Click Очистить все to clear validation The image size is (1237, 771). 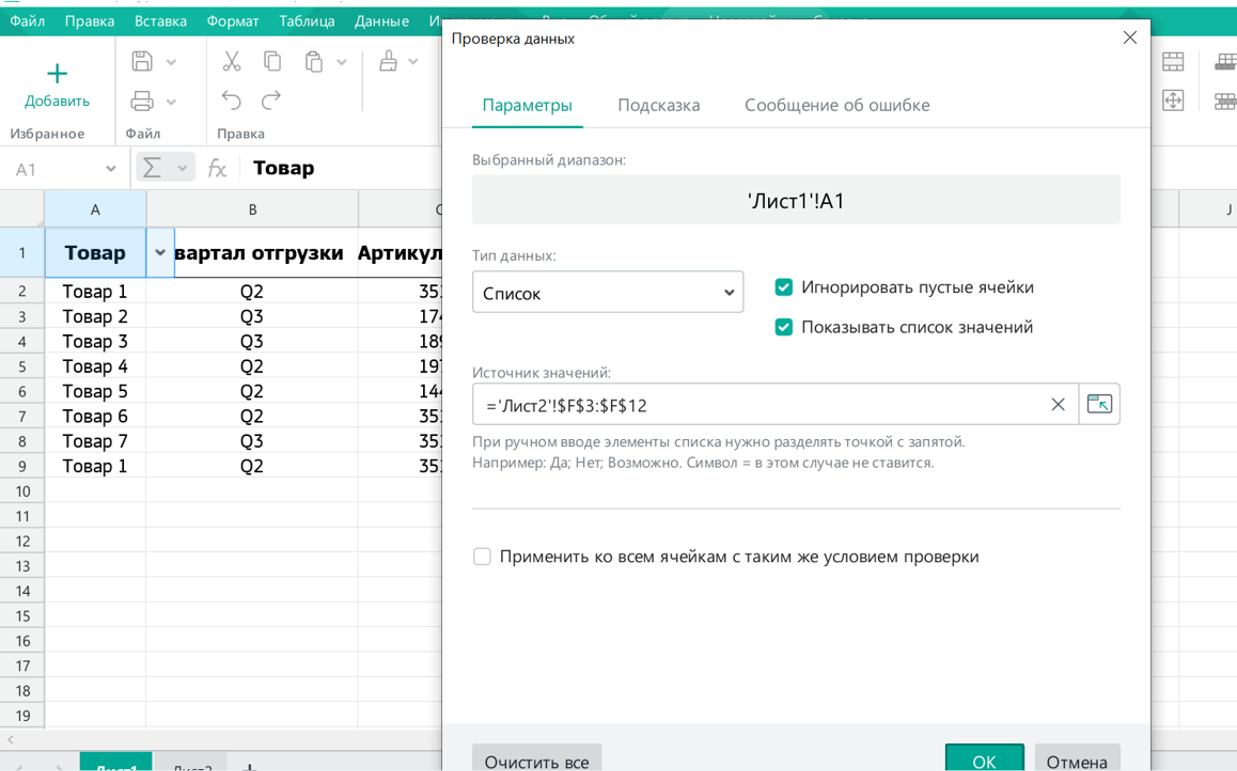pyautogui.click(x=537, y=758)
